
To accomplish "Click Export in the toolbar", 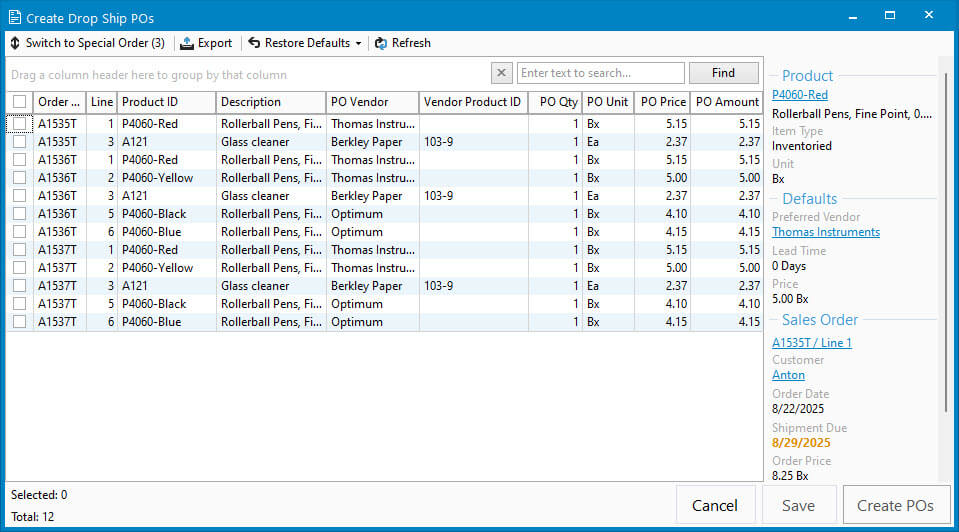I will click(x=206, y=43).
